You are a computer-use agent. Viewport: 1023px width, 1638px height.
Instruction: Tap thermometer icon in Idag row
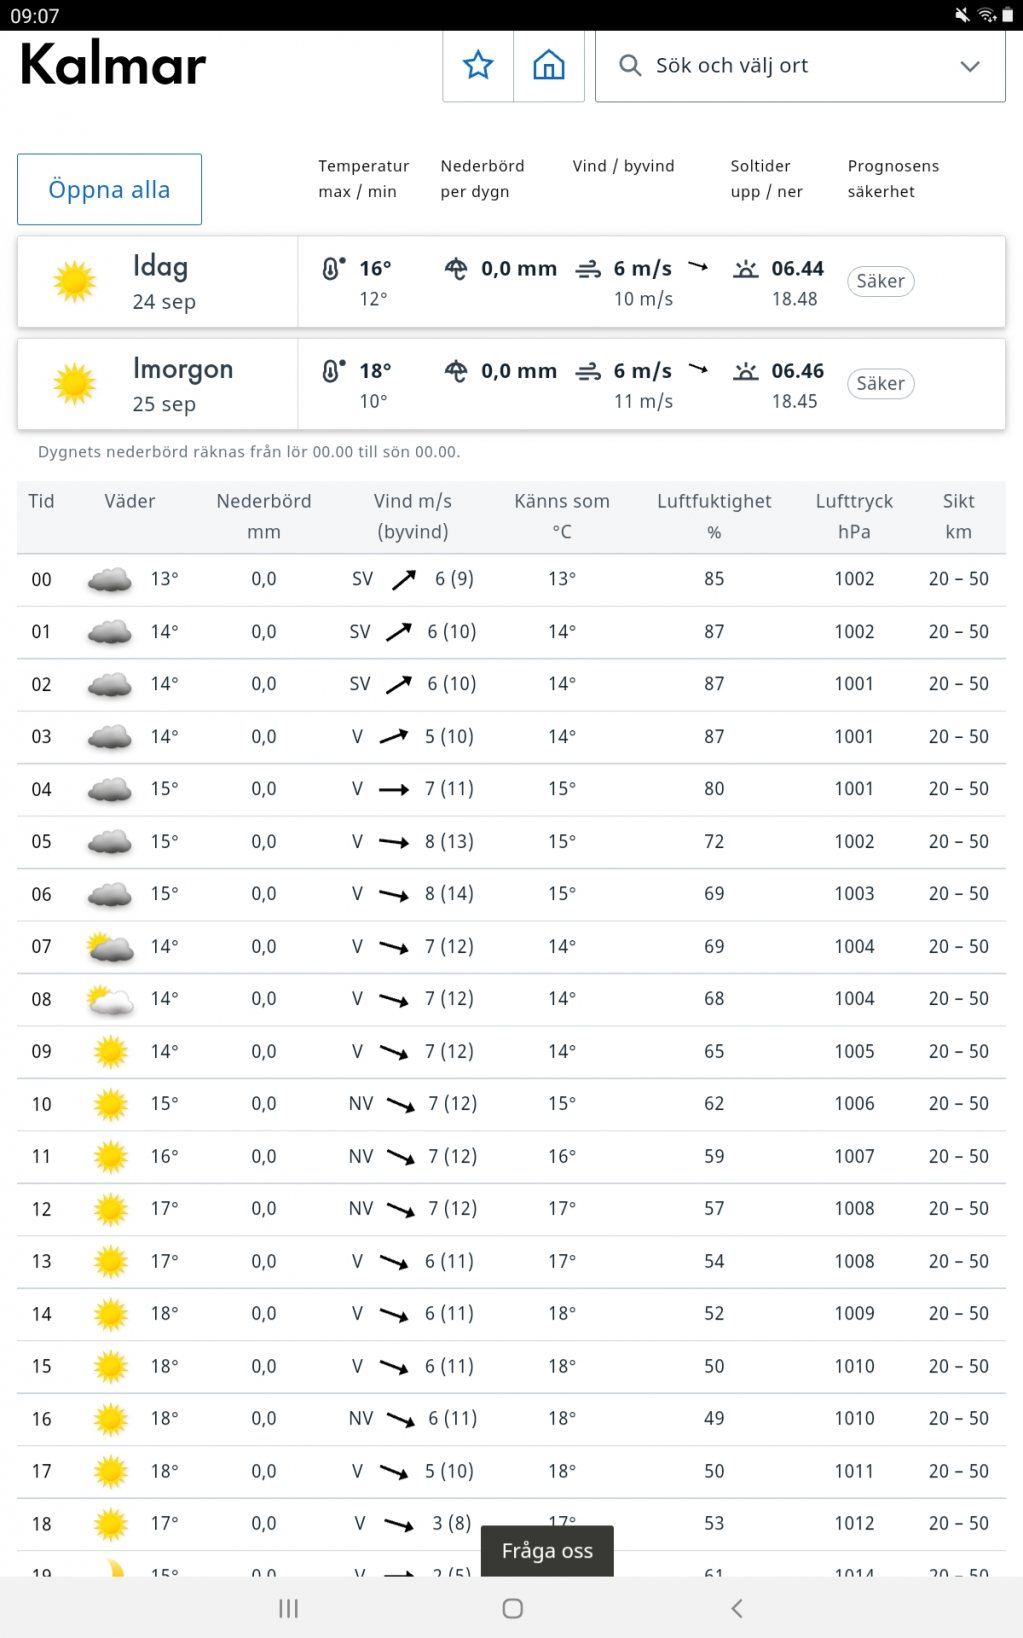tap(333, 268)
